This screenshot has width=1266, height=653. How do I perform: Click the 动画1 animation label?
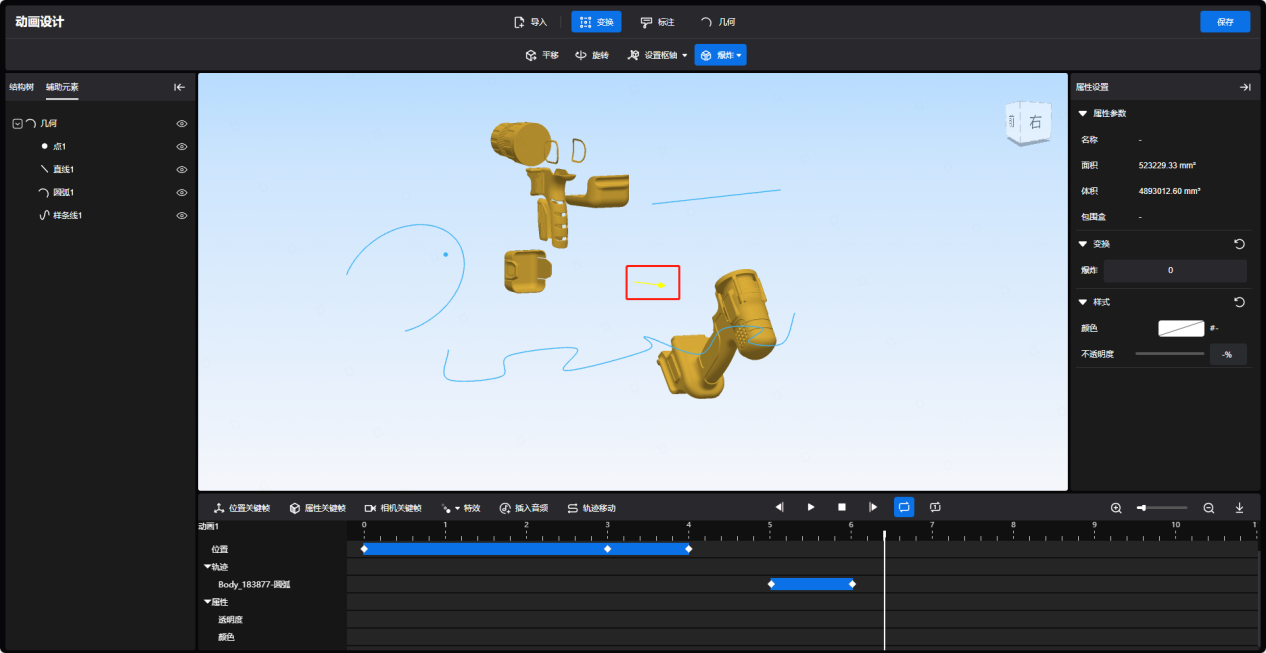coord(208,526)
